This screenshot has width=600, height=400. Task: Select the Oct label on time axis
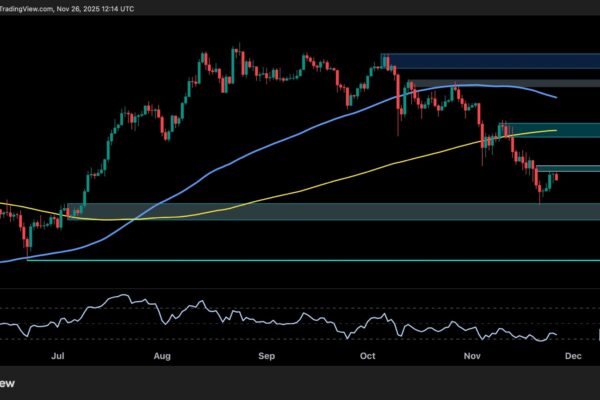(x=367, y=354)
